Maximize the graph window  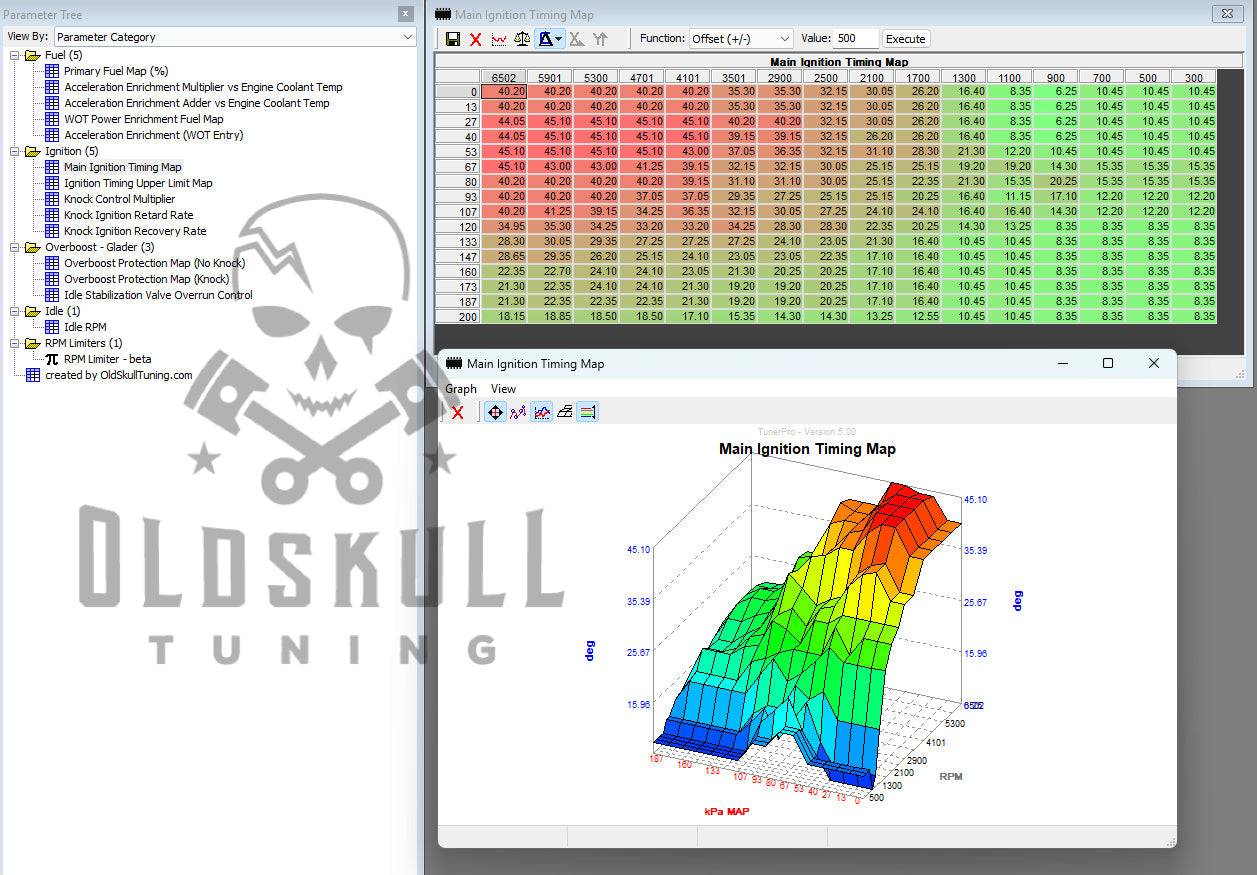point(1107,363)
